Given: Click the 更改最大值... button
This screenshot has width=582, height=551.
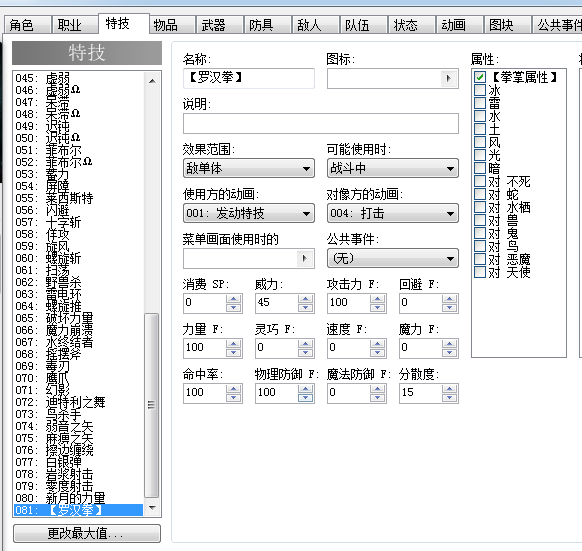Looking at the screenshot, I should [x=87, y=534].
